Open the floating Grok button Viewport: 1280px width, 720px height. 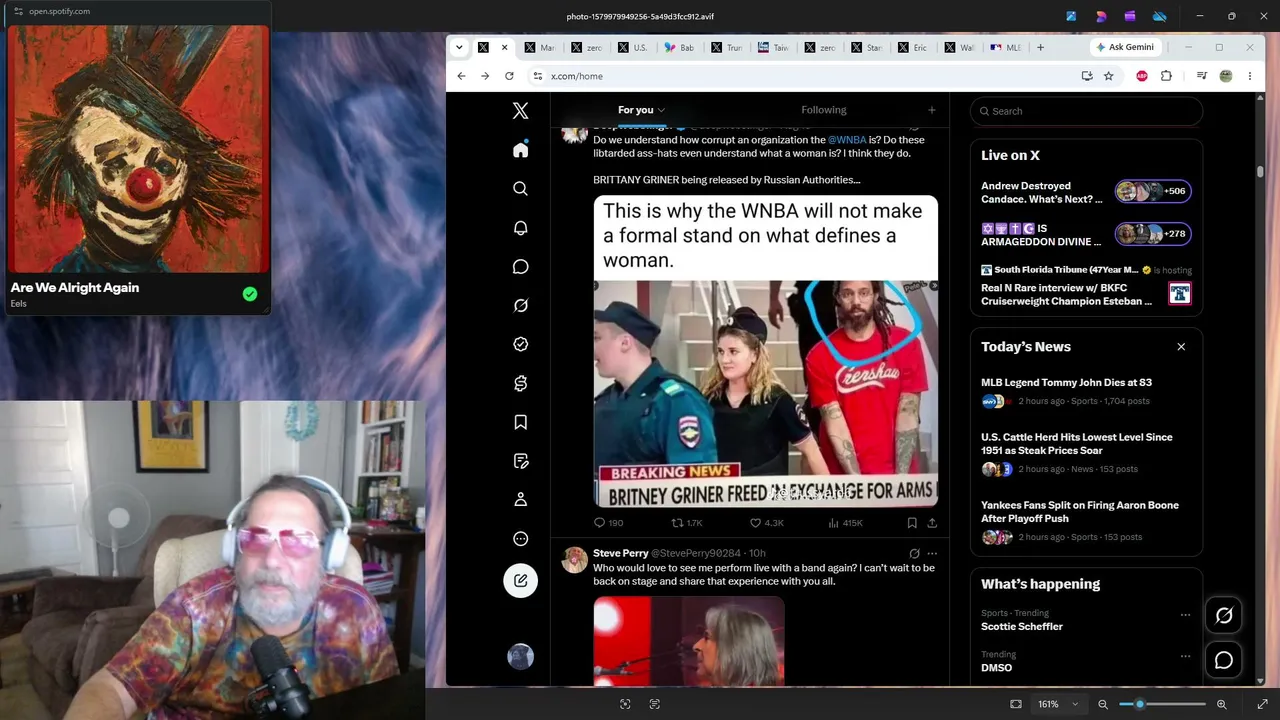1224,616
